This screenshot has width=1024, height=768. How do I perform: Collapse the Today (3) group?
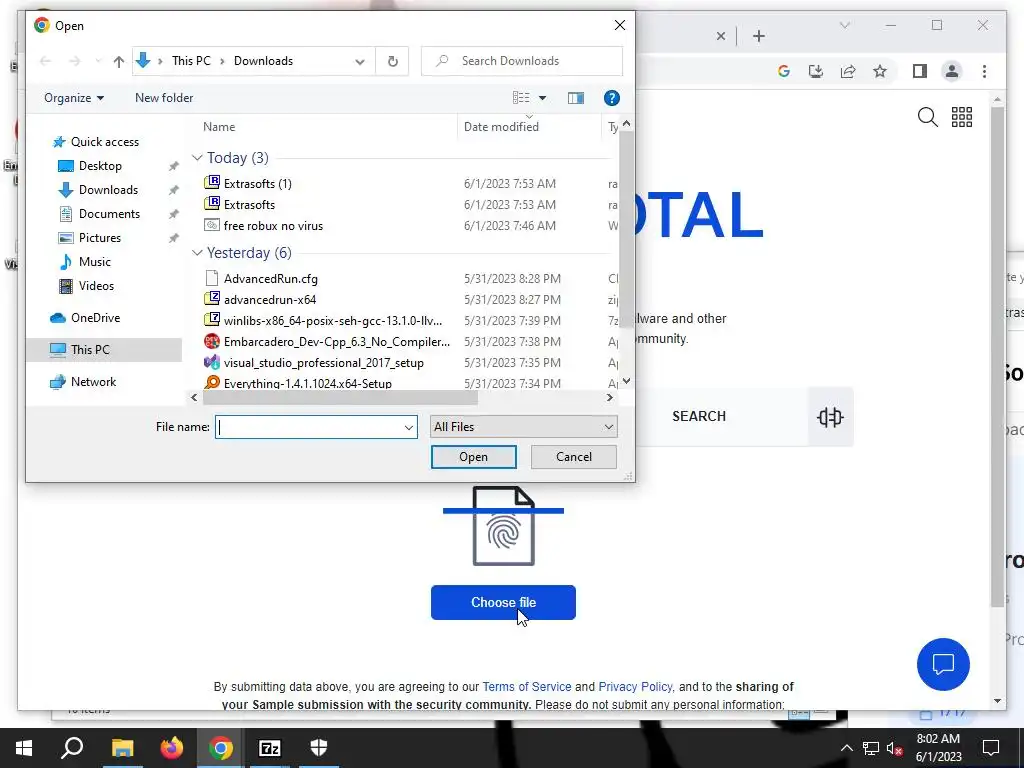(197, 158)
